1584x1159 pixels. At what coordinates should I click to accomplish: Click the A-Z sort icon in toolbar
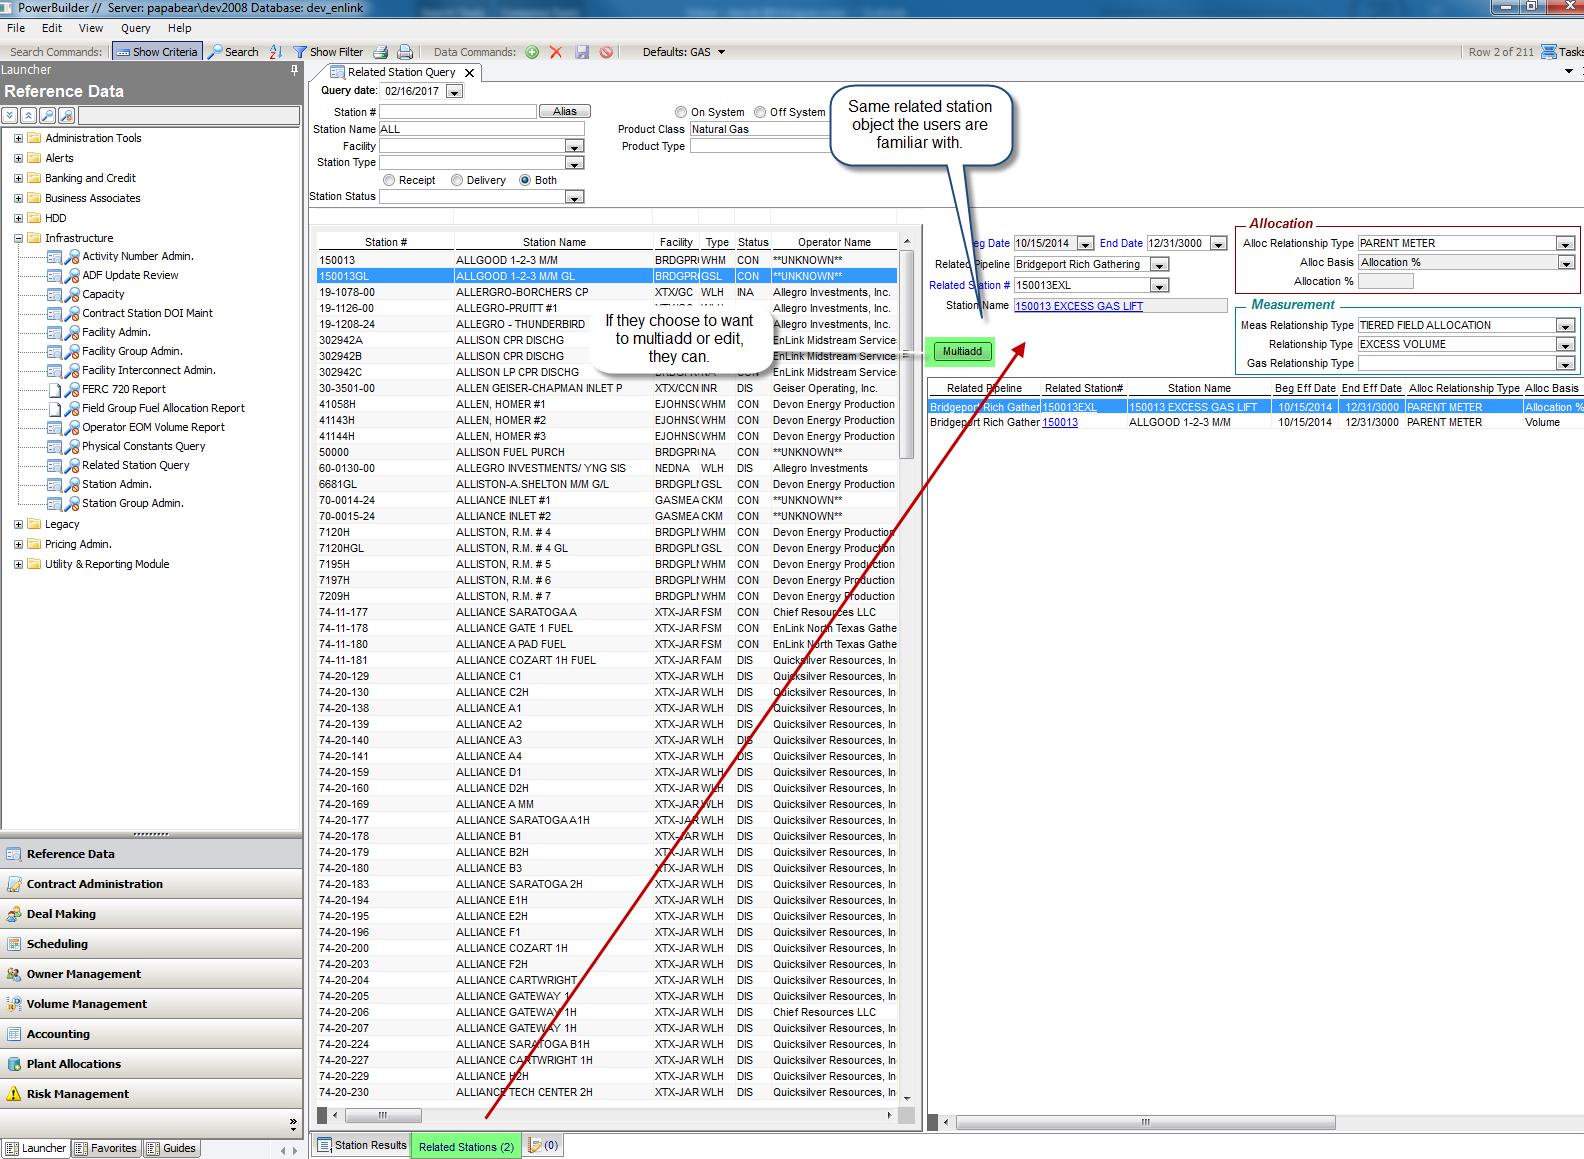coord(276,52)
